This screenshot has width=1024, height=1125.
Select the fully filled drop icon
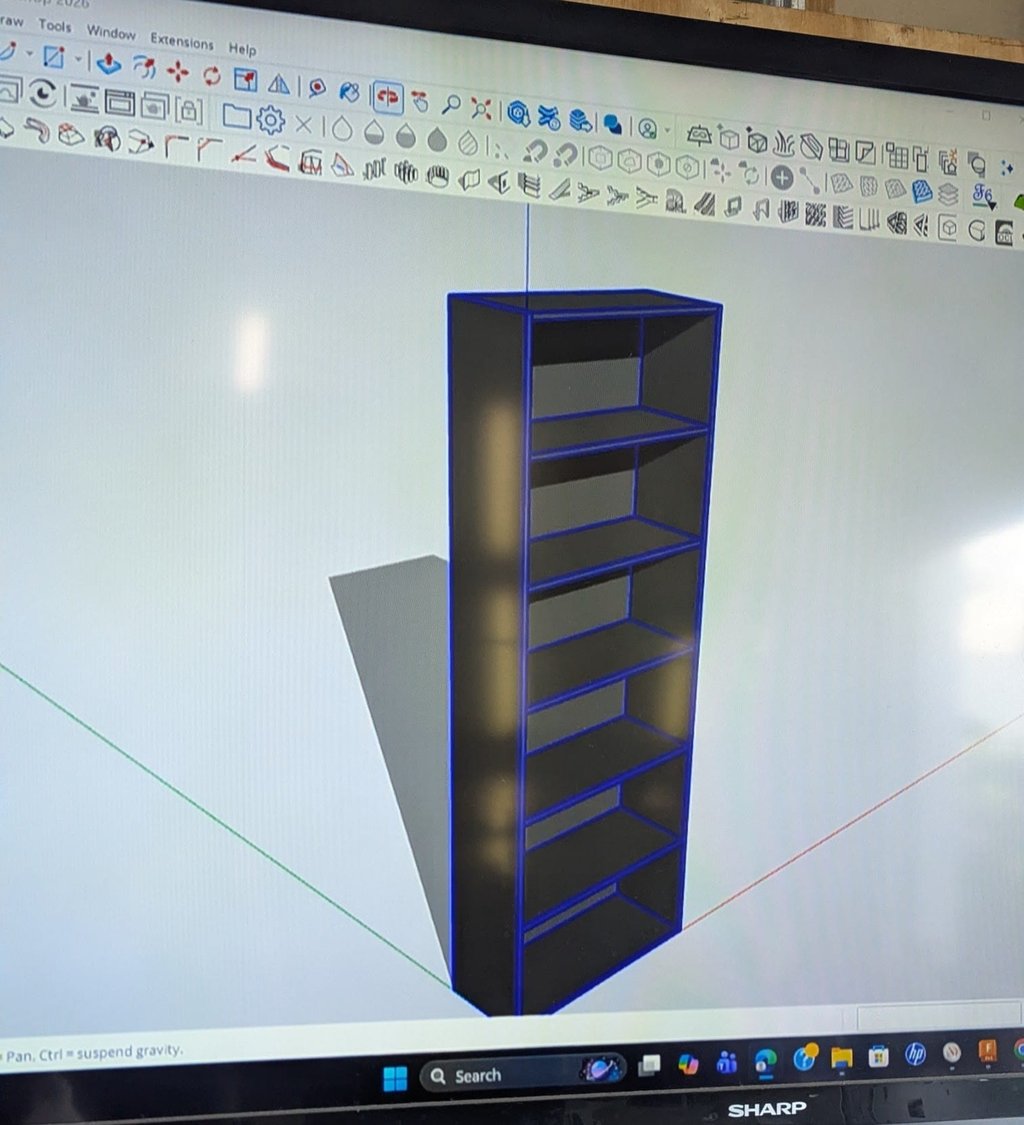tap(436, 140)
